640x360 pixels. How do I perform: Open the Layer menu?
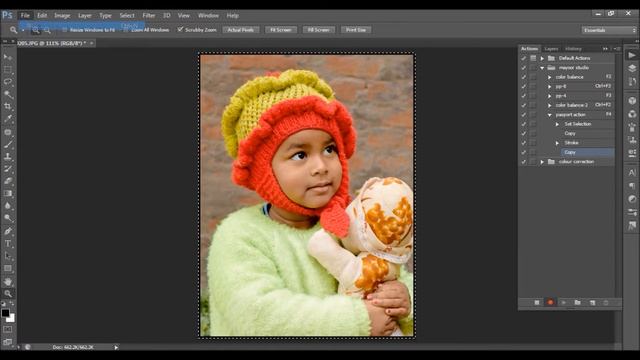[x=84, y=16]
